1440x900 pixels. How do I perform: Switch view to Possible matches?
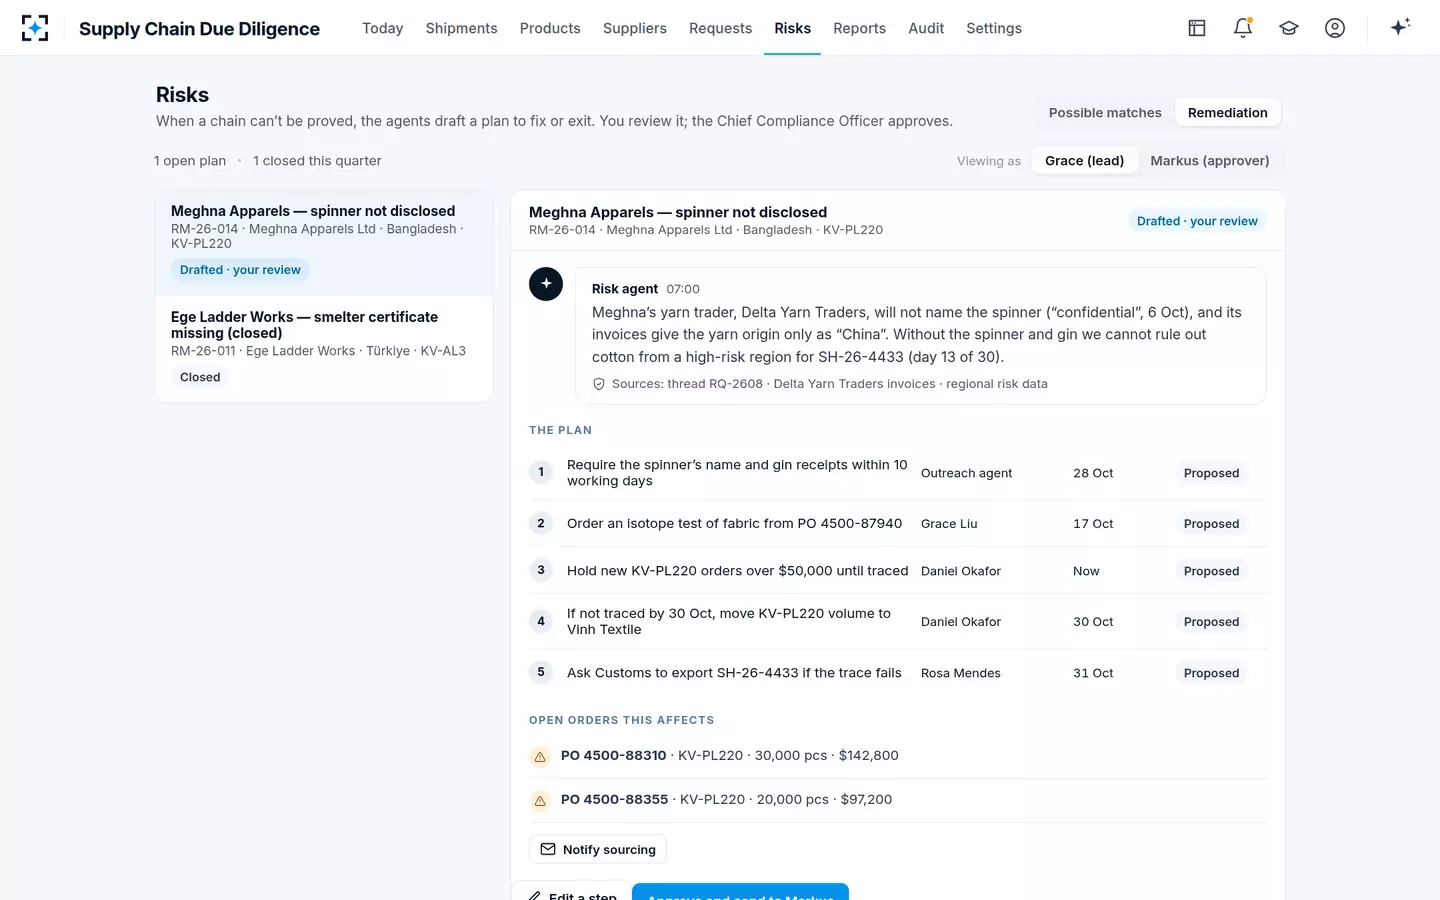(x=1105, y=113)
